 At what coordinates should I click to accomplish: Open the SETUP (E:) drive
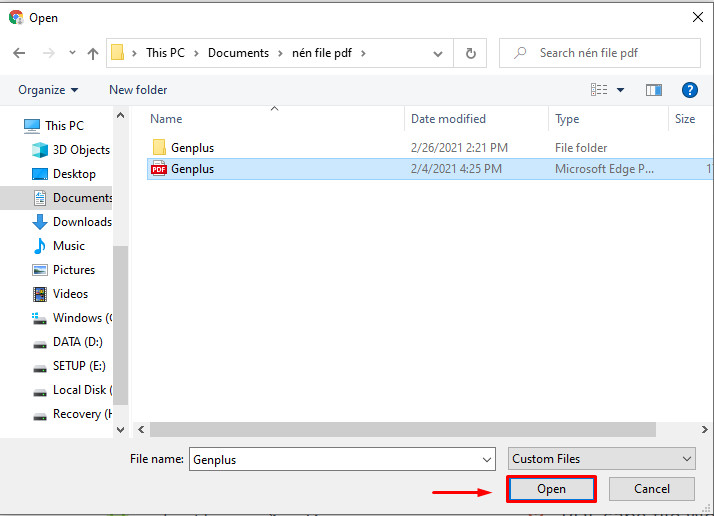pyautogui.click(x=79, y=366)
